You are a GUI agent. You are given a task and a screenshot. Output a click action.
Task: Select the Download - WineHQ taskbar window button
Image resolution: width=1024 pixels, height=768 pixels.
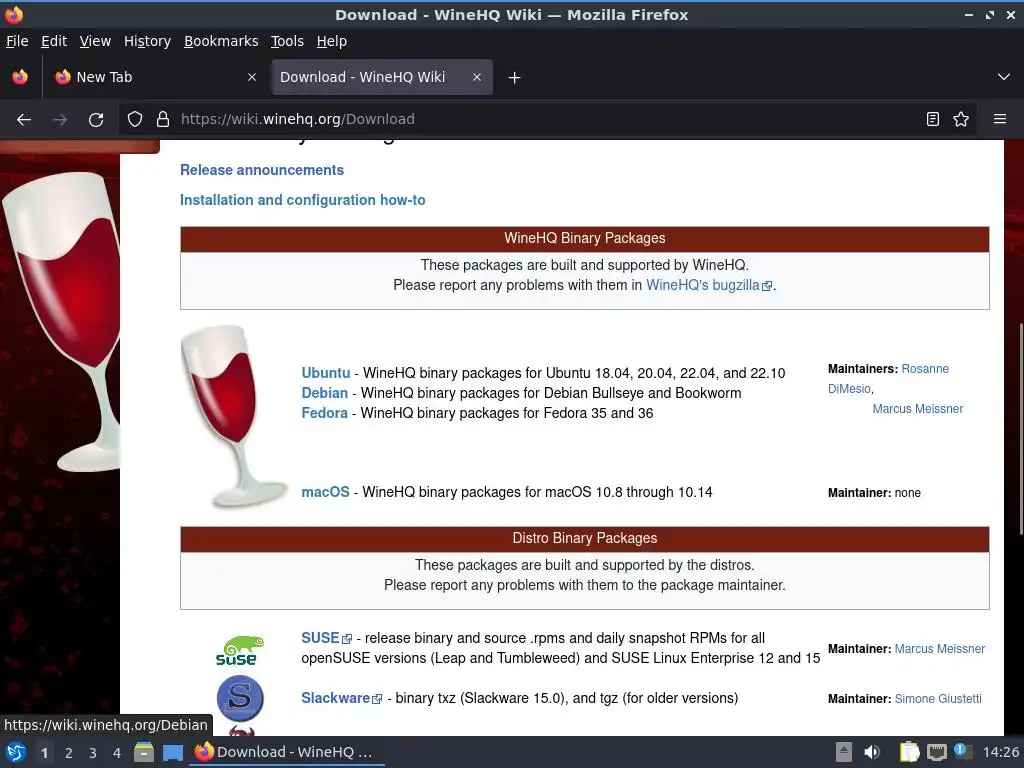pos(287,752)
